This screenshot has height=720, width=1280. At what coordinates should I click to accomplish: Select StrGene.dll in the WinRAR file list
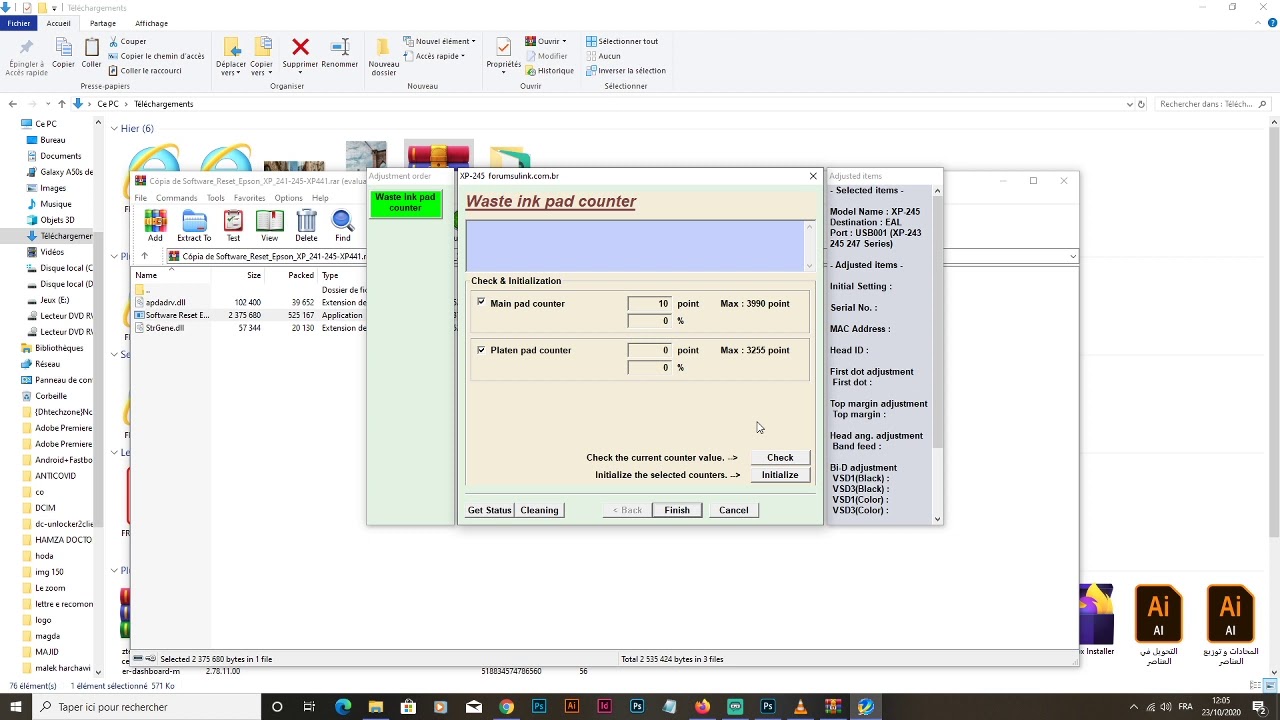164,328
